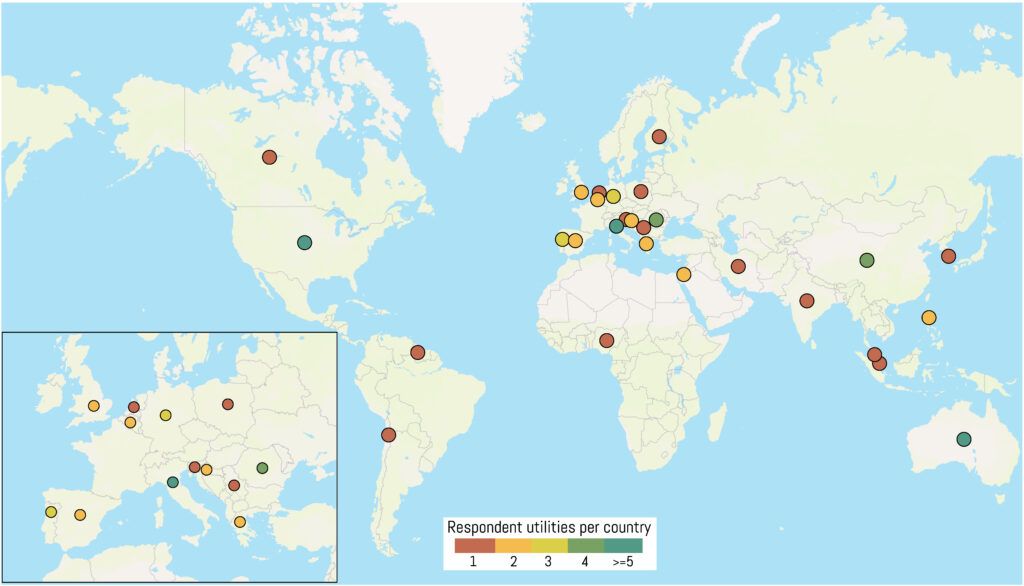
Task: Select the teal marker over the United States
Action: tap(304, 242)
